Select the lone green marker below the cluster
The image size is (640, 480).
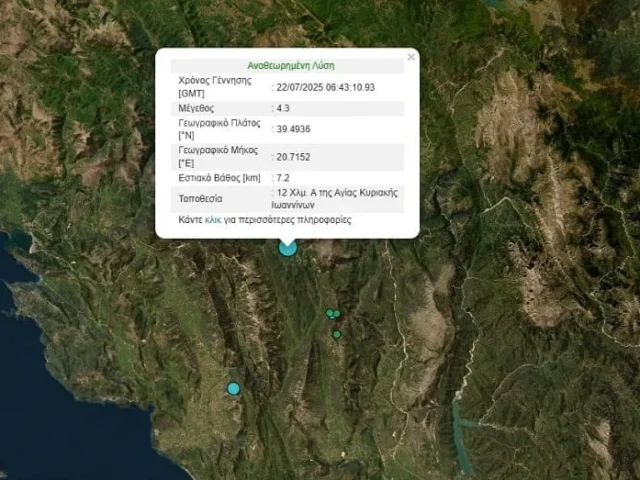click(337, 334)
